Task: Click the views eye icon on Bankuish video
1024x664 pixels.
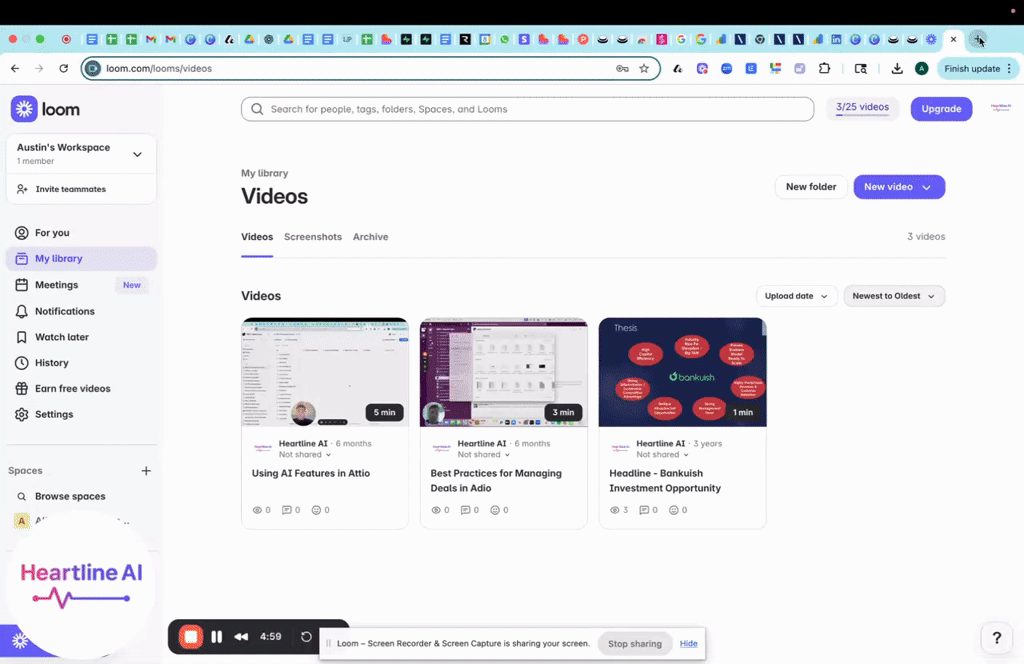Action: [x=615, y=510]
